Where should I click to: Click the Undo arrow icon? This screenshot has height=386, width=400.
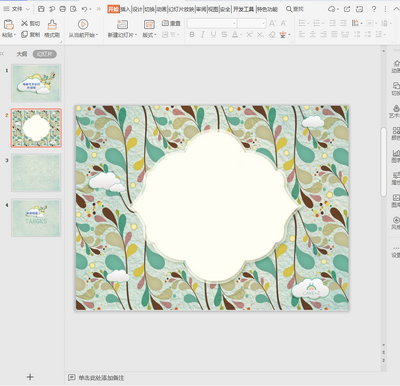(85, 9)
